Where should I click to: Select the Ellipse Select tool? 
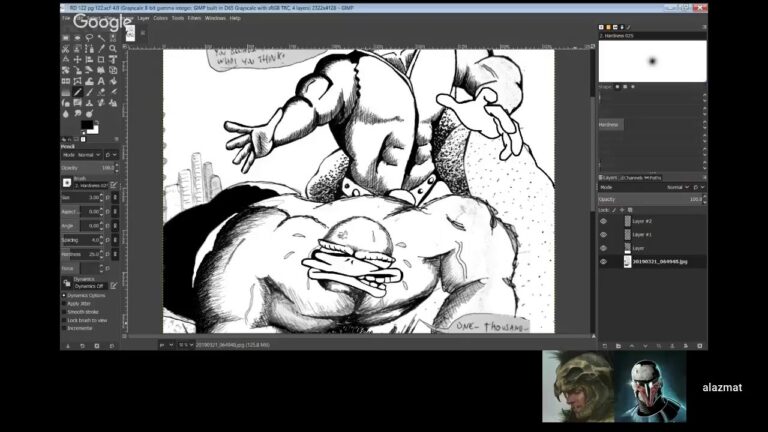pos(77,38)
